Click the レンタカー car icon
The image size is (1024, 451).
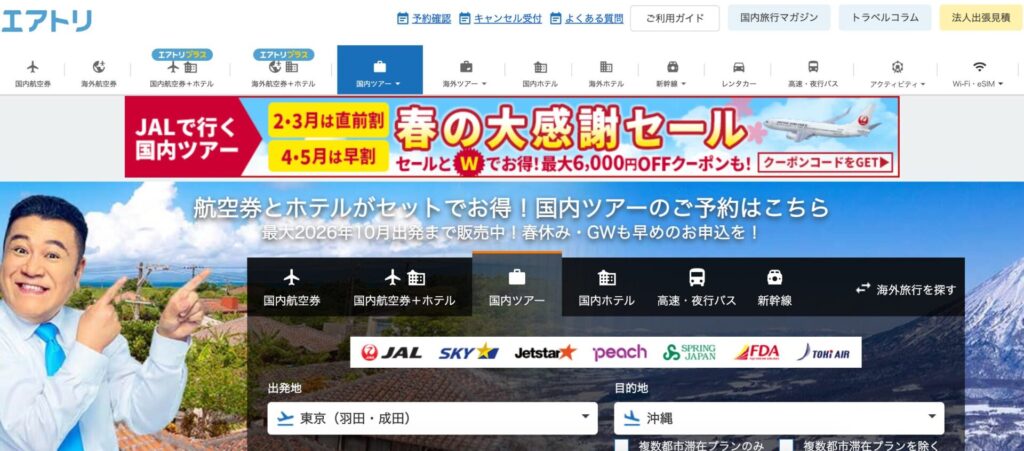click(x=738, y=67)
